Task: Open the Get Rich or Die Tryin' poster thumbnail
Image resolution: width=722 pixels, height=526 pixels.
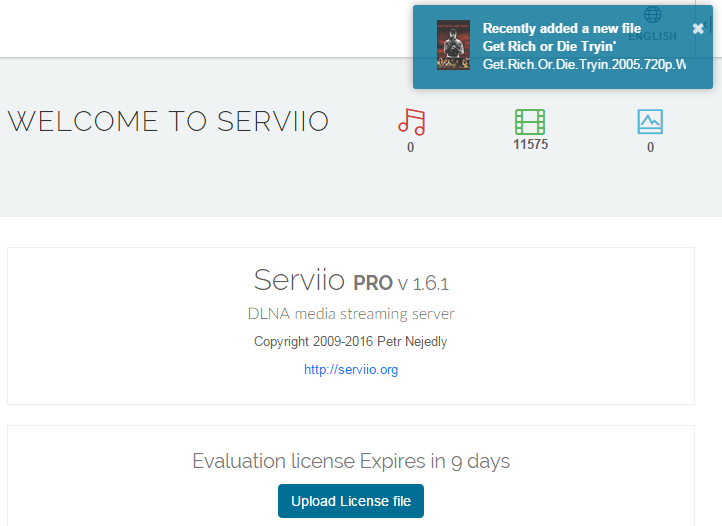Action: tap(453, 45)
